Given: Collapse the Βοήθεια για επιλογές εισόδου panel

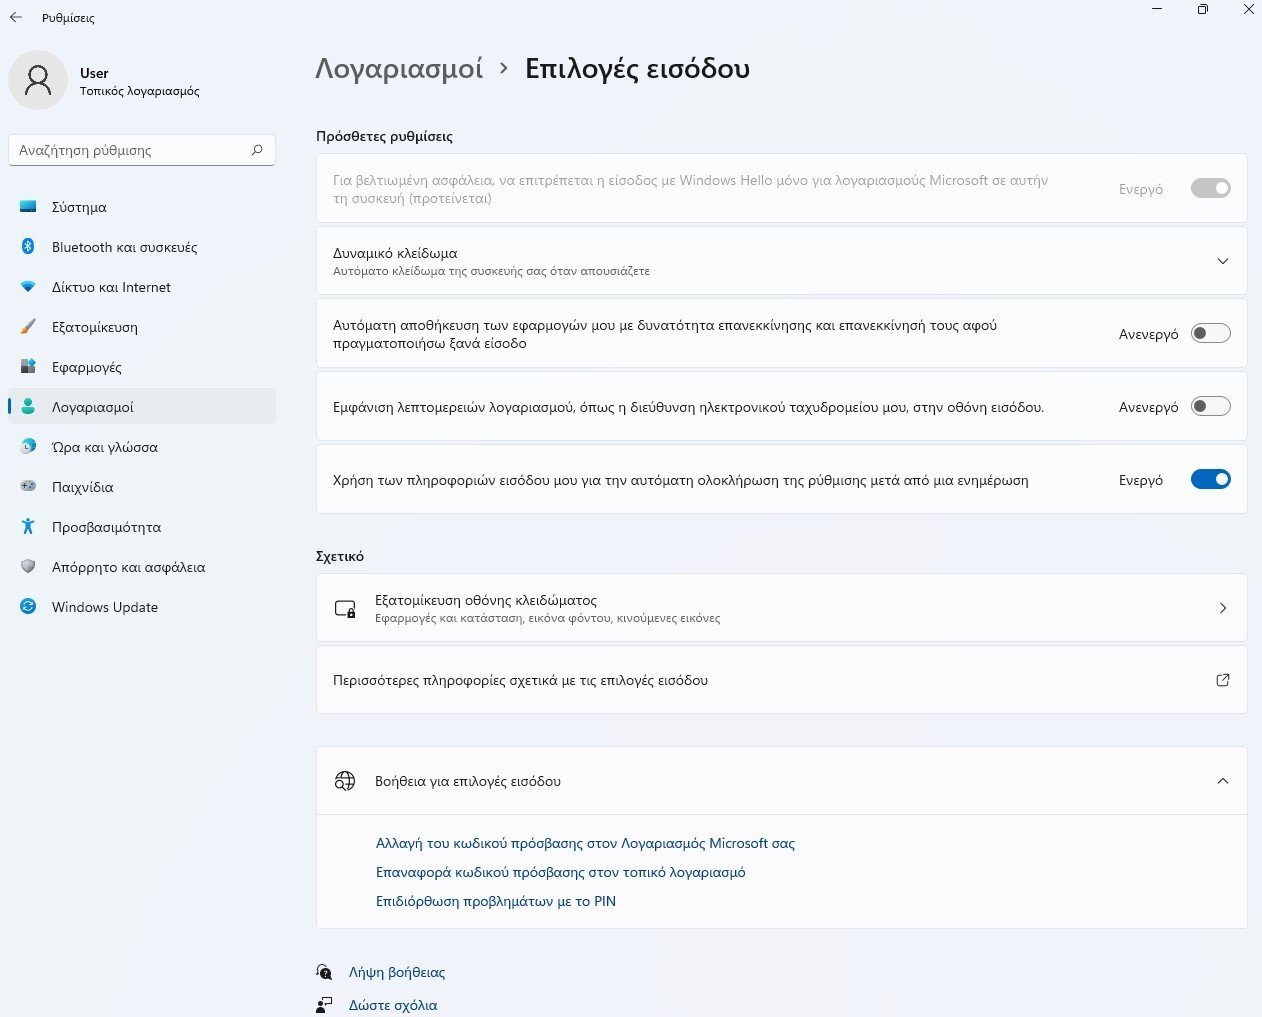Looking at the screenshot, I should [1222, 781].
